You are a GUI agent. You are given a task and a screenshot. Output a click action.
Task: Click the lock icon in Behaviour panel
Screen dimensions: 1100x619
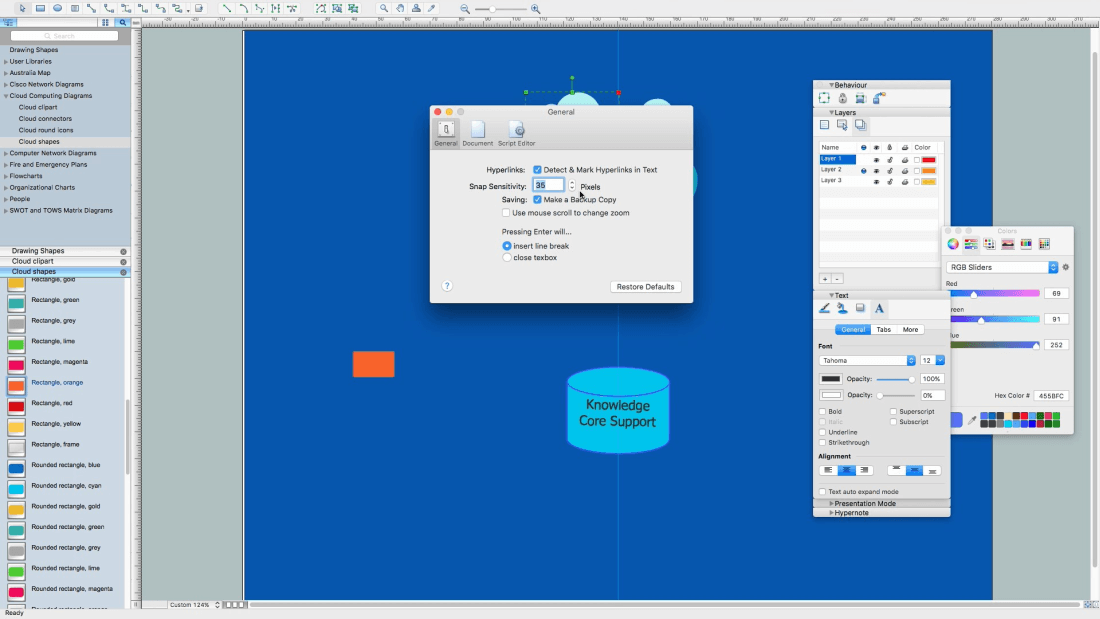click(842, 98)
